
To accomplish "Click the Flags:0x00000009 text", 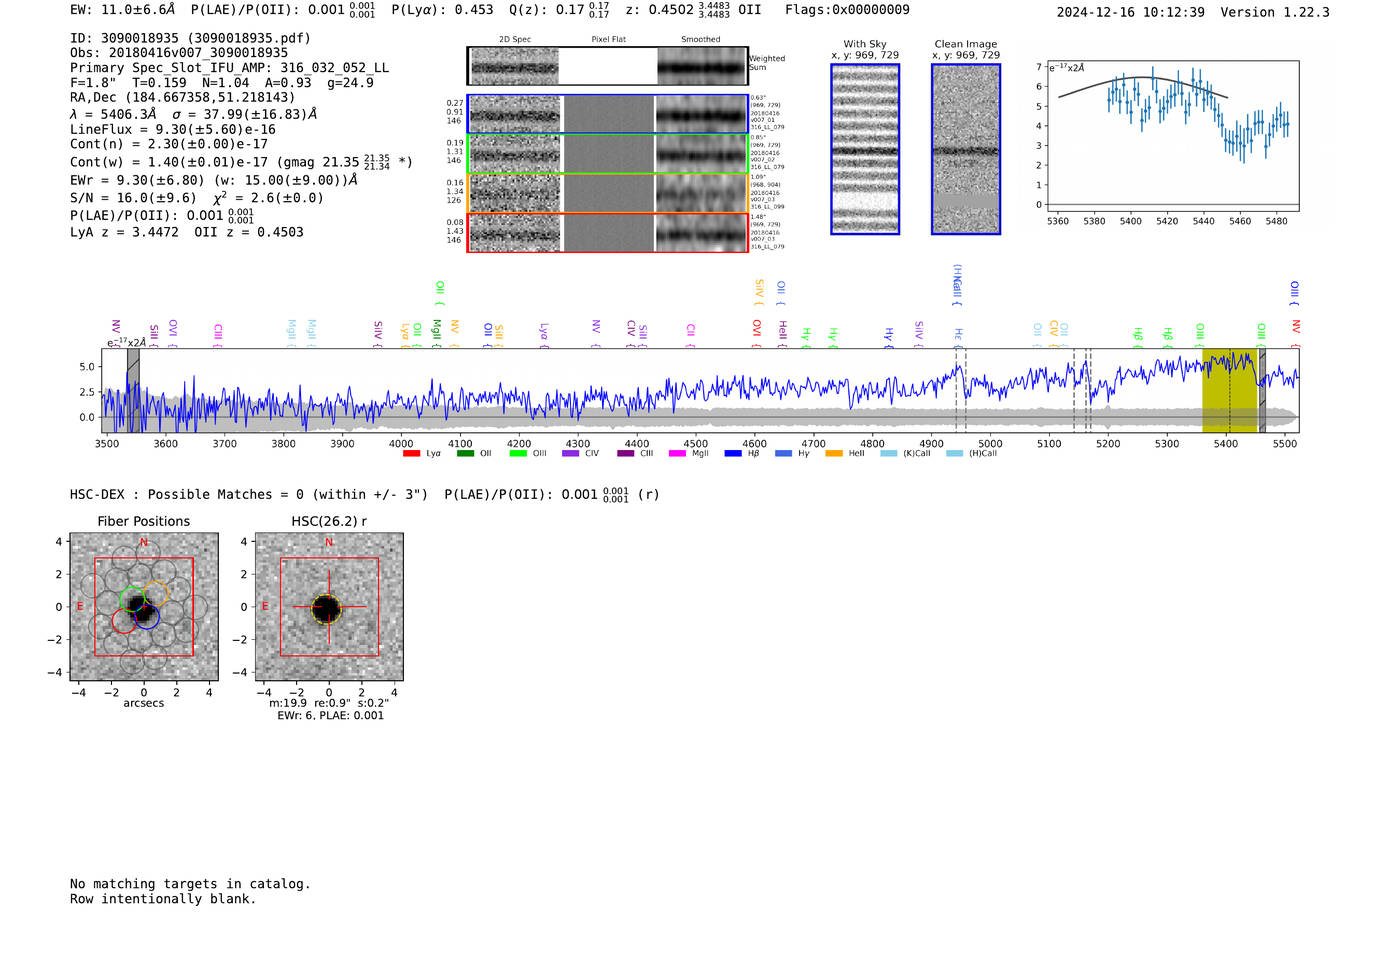I will (x=847, y=10).
